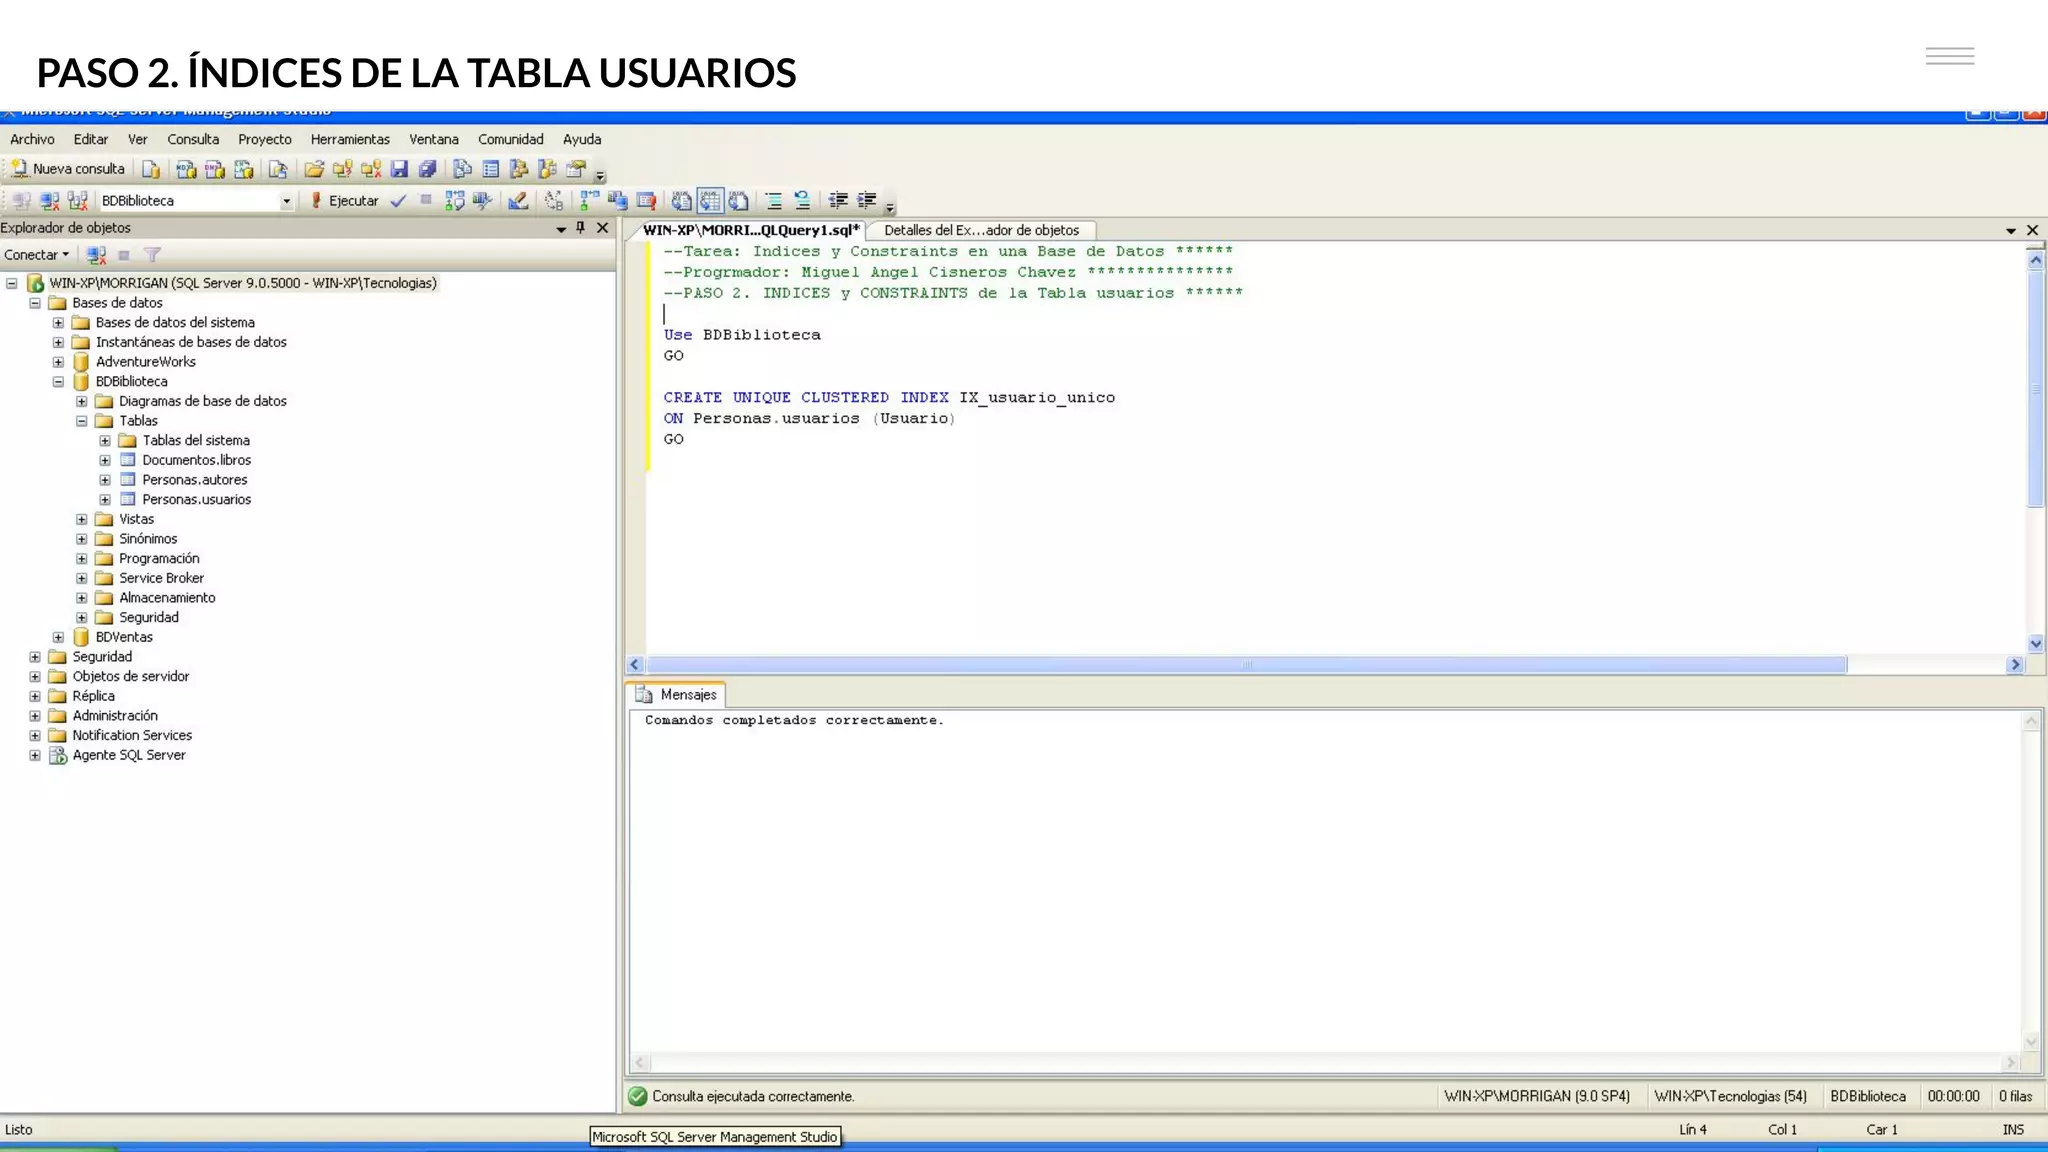Image resolution: width=2048 pixels, height=1152 pixels.
Task: Toggle SQLCMD mode
Action: [646, 201]
